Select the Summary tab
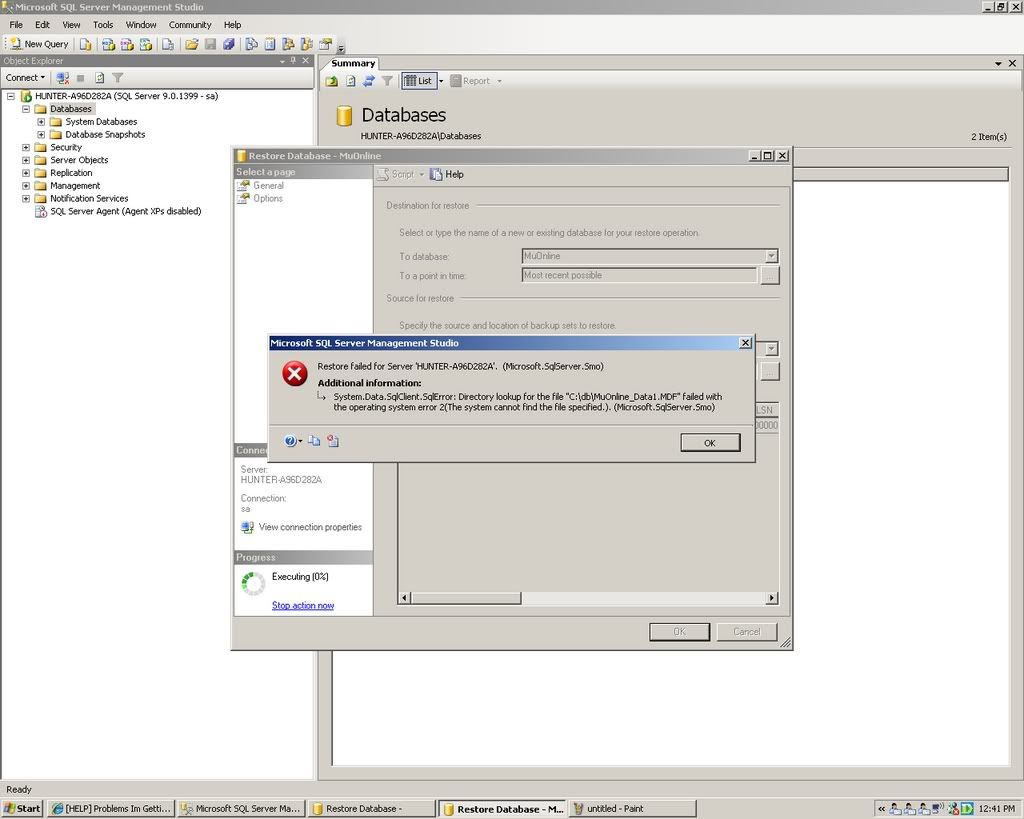1024x819 pixels. click(x=353, y=63)
